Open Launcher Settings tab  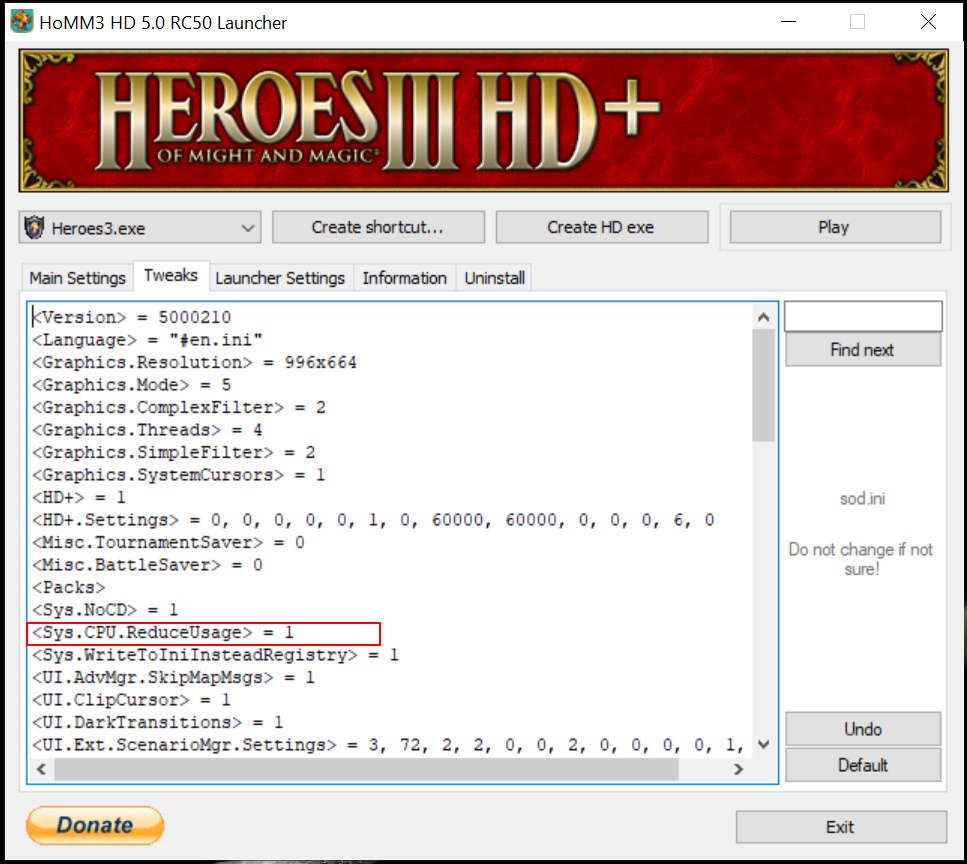coord(280,278)
